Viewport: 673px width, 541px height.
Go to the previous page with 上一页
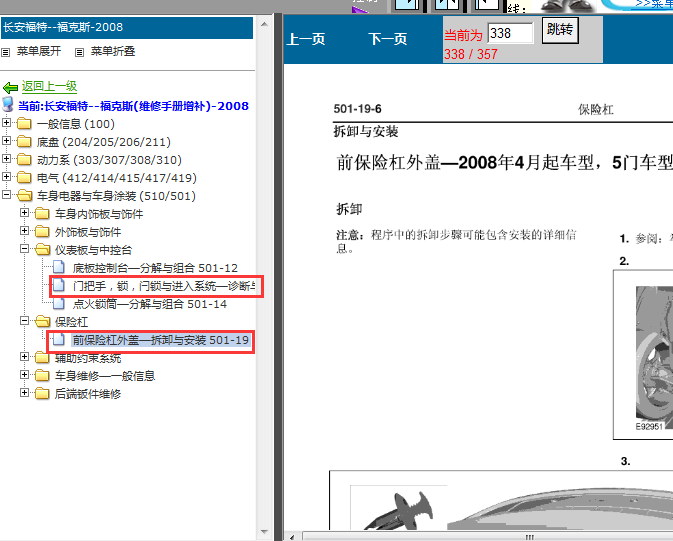coord(306,40)
